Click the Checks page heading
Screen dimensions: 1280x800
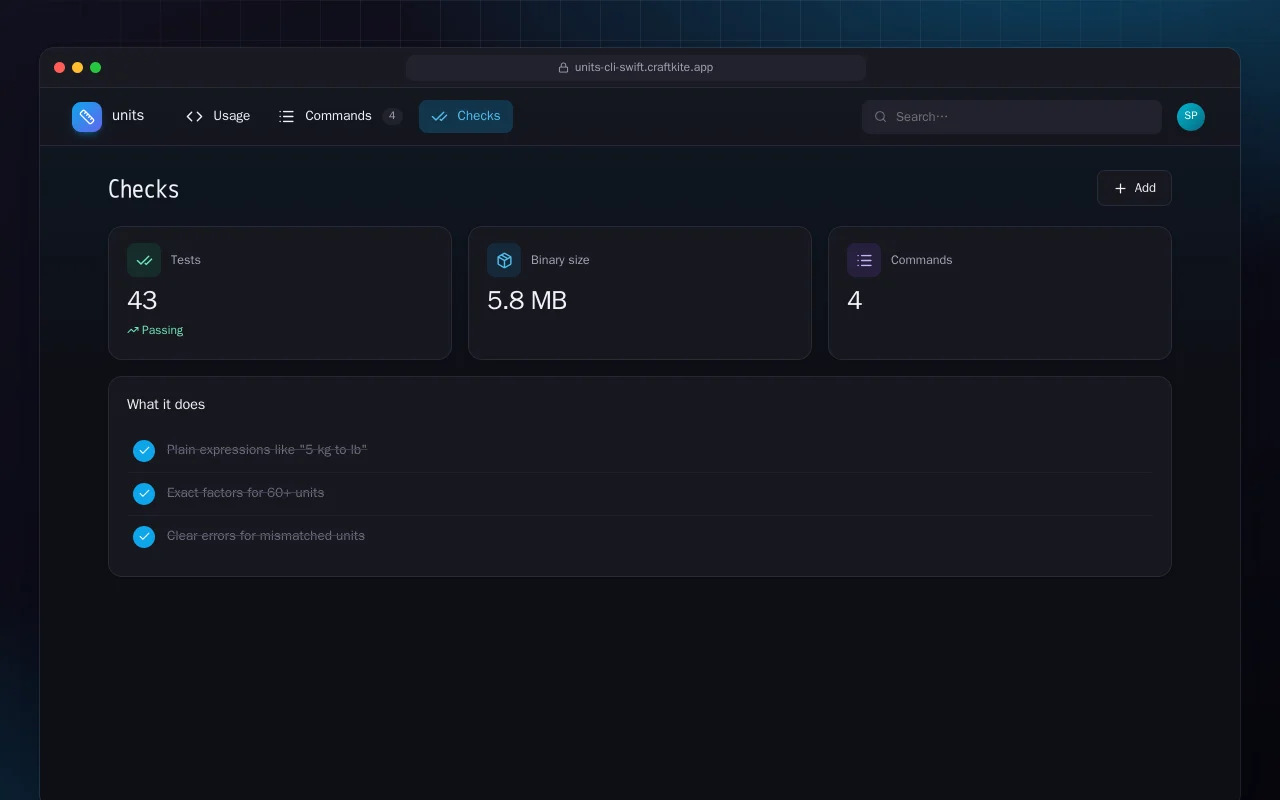(x=144, y=190)
